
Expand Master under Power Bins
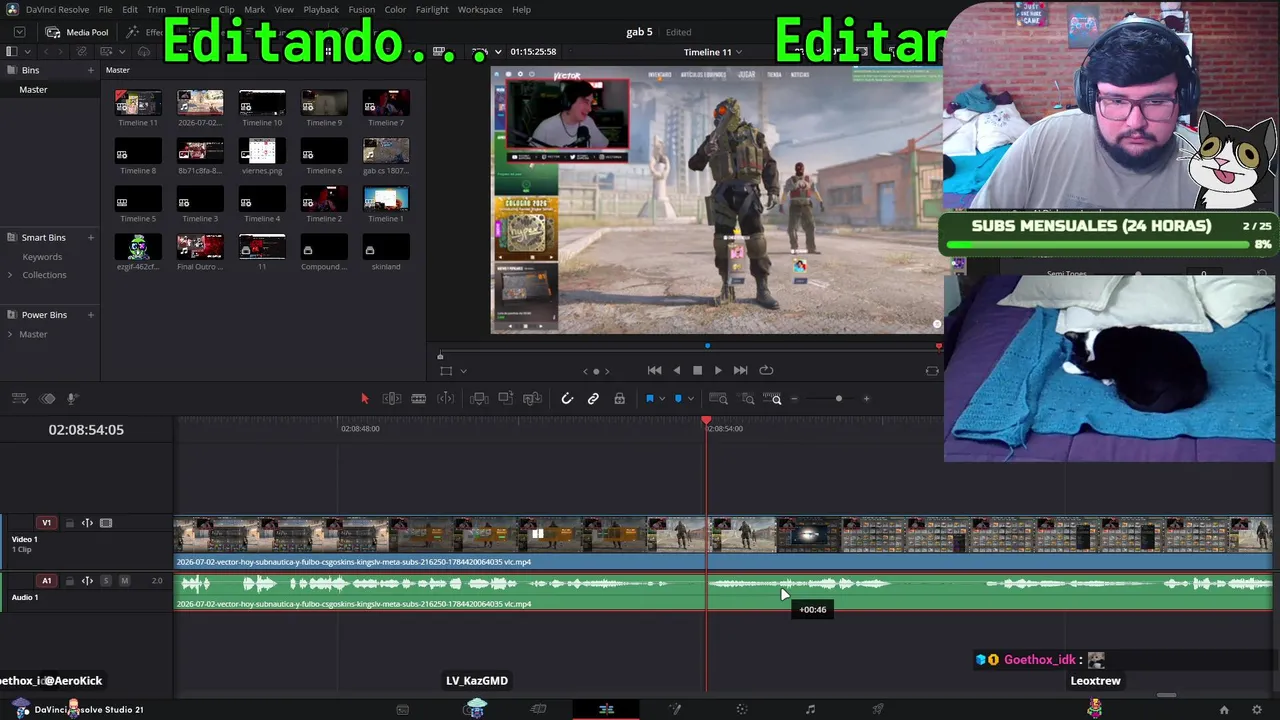coord(10,334)
